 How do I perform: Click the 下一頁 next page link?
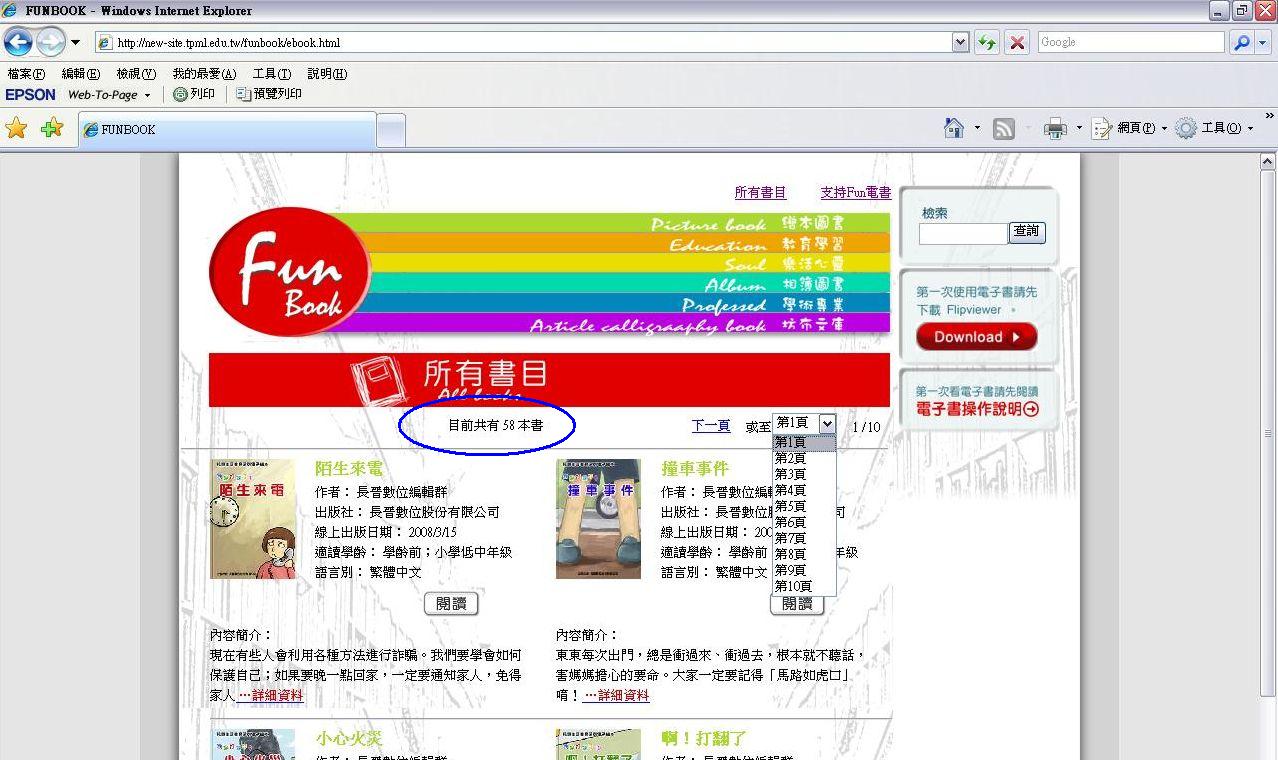[711, 426]
